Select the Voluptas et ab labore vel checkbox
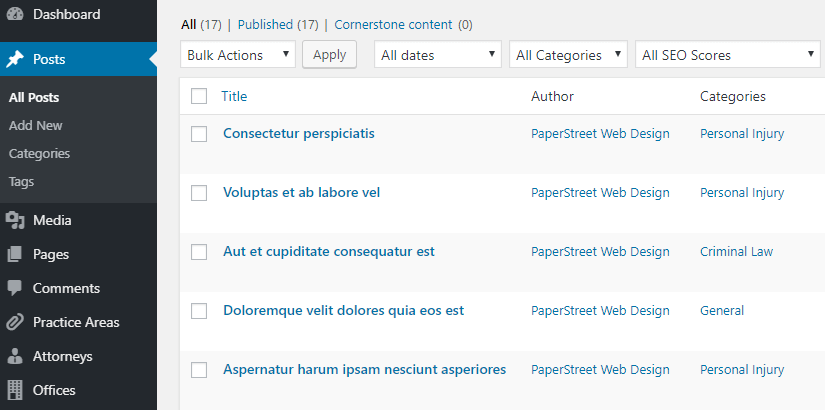The image size is (825, 410). click(x=199, y=193)
